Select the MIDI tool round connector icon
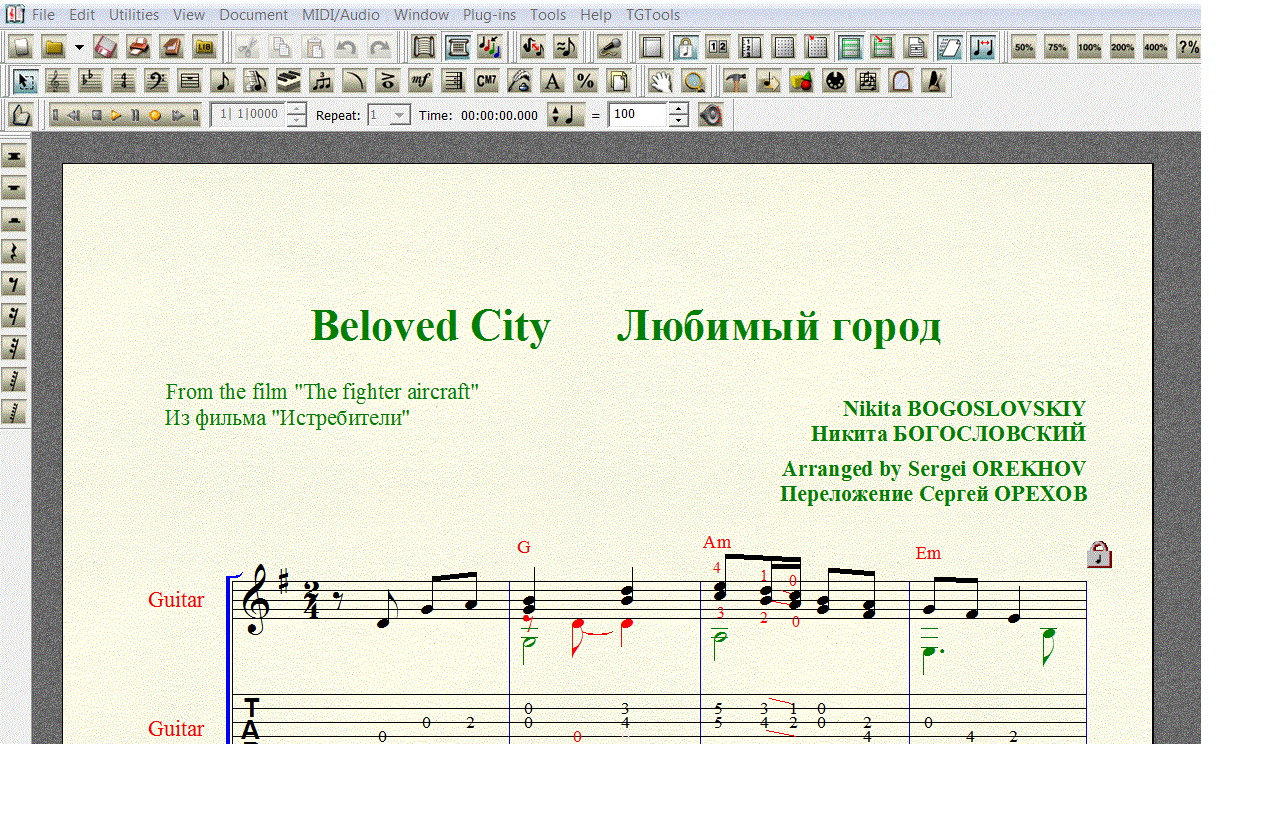Screen dimensions: 1274x817 (835, 81)
